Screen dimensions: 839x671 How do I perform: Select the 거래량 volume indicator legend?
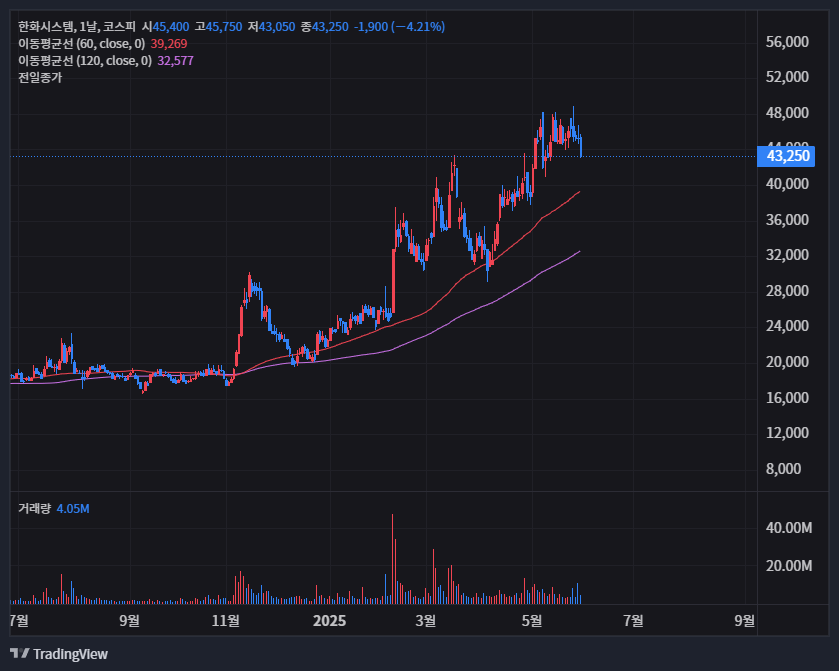(x=34, y=509)
